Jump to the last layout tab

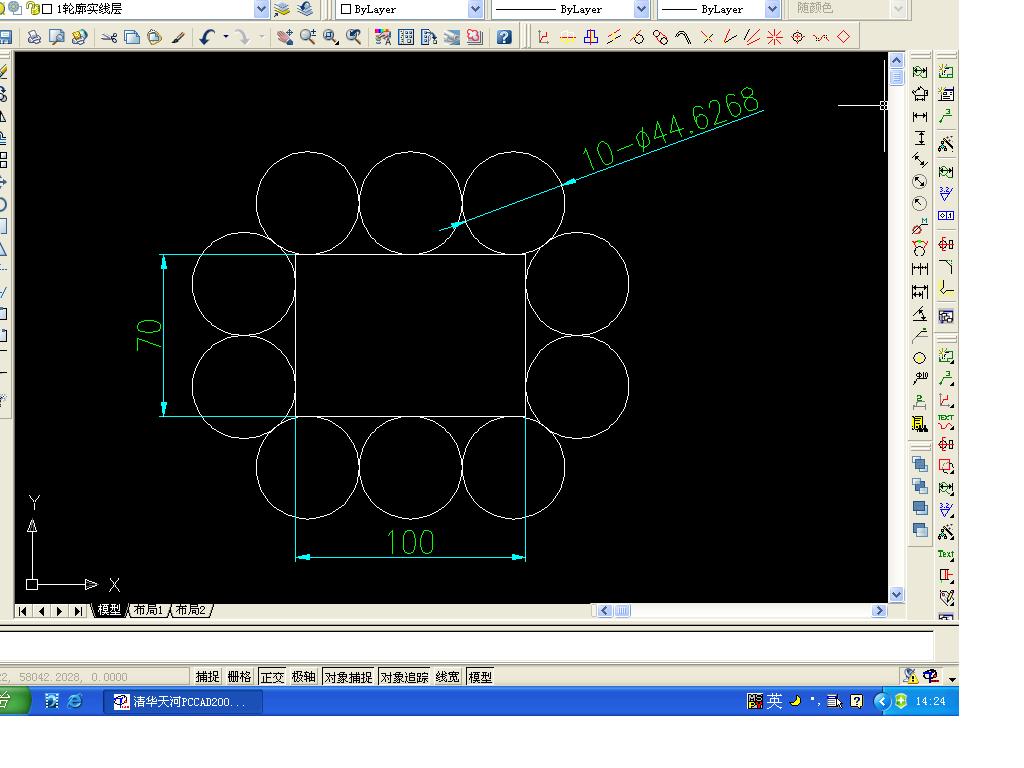pos(78,611)
